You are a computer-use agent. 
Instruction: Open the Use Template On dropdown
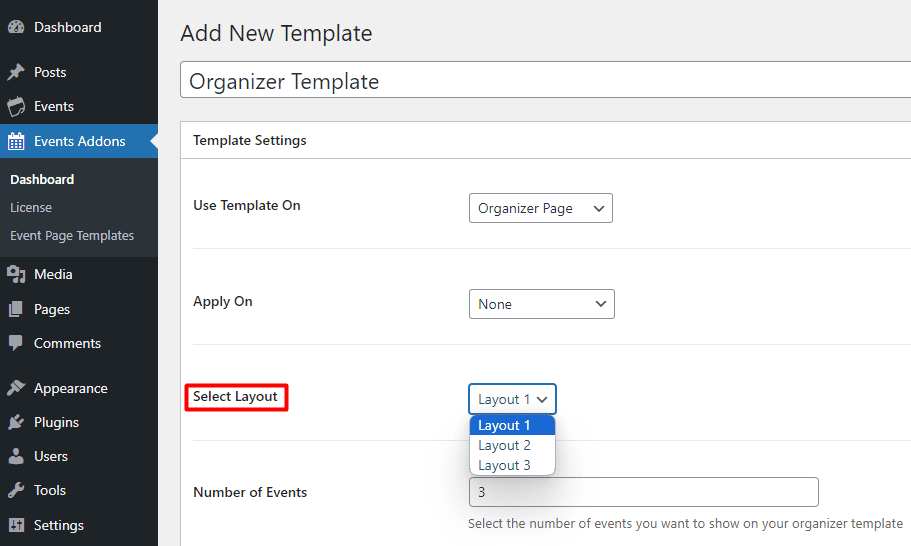coord(540,208)
